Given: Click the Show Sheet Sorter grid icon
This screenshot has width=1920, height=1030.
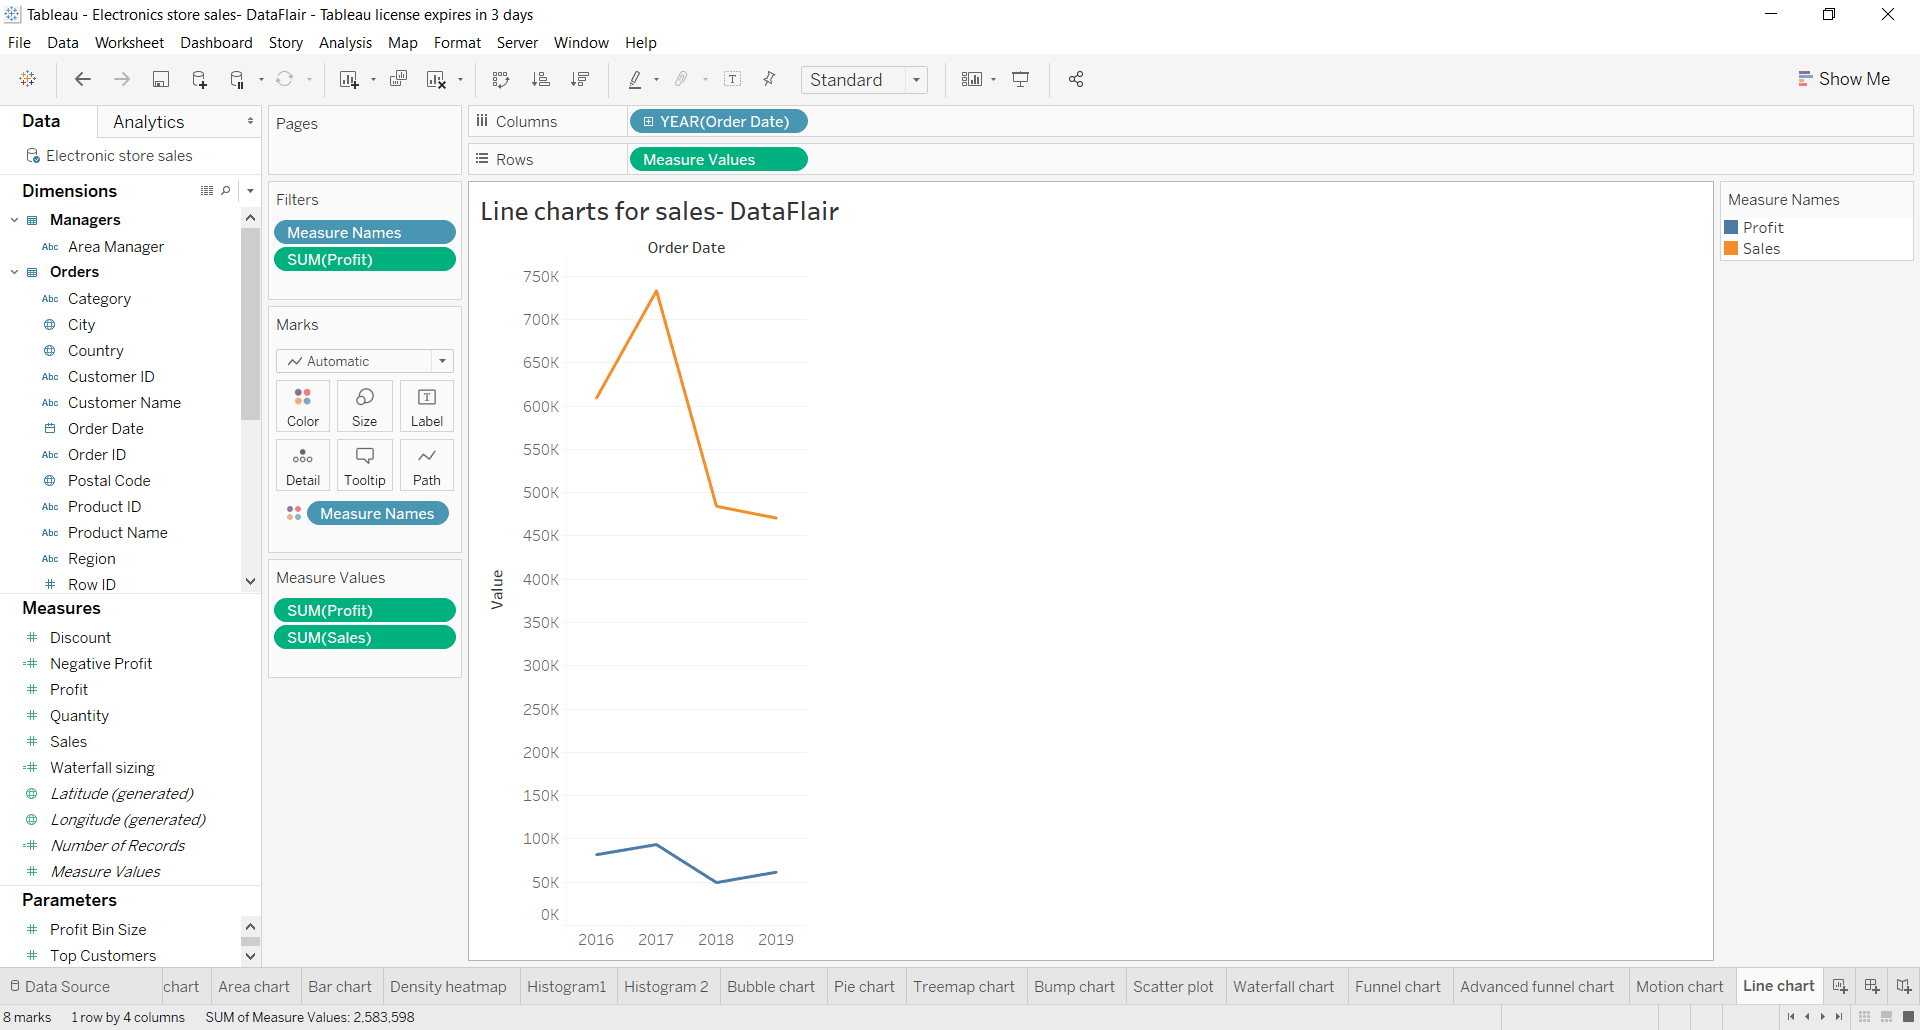Looking at the screenshot, I should (1865, 1017).
